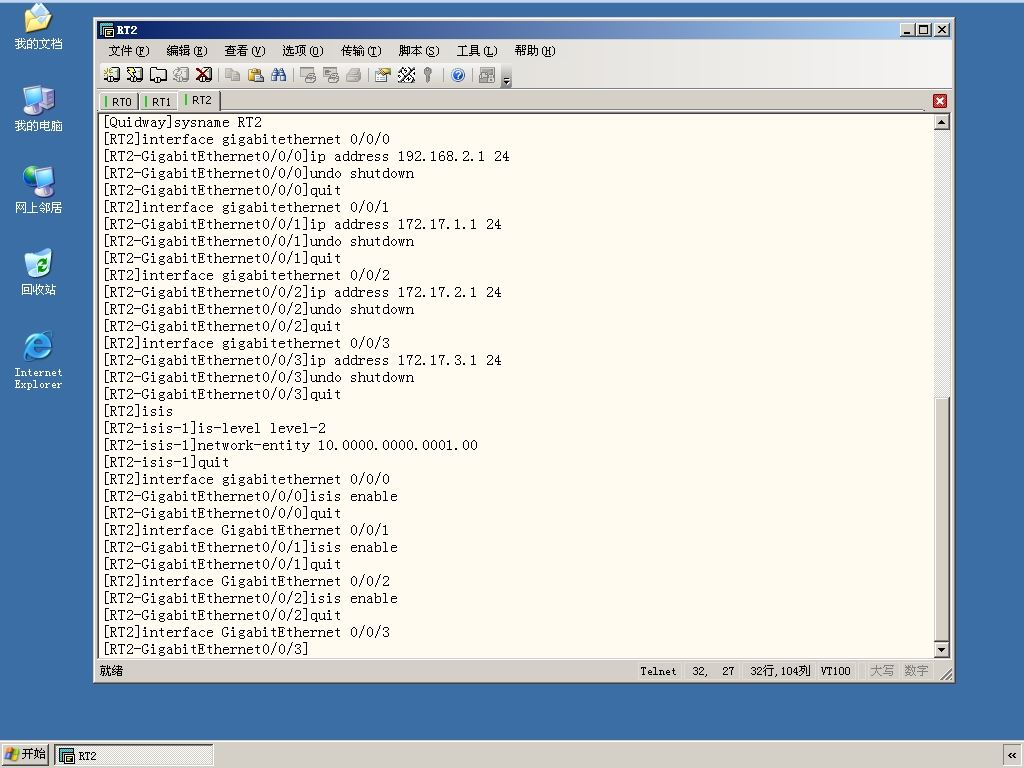Click the Connect in Tab icon

(158, 75)
